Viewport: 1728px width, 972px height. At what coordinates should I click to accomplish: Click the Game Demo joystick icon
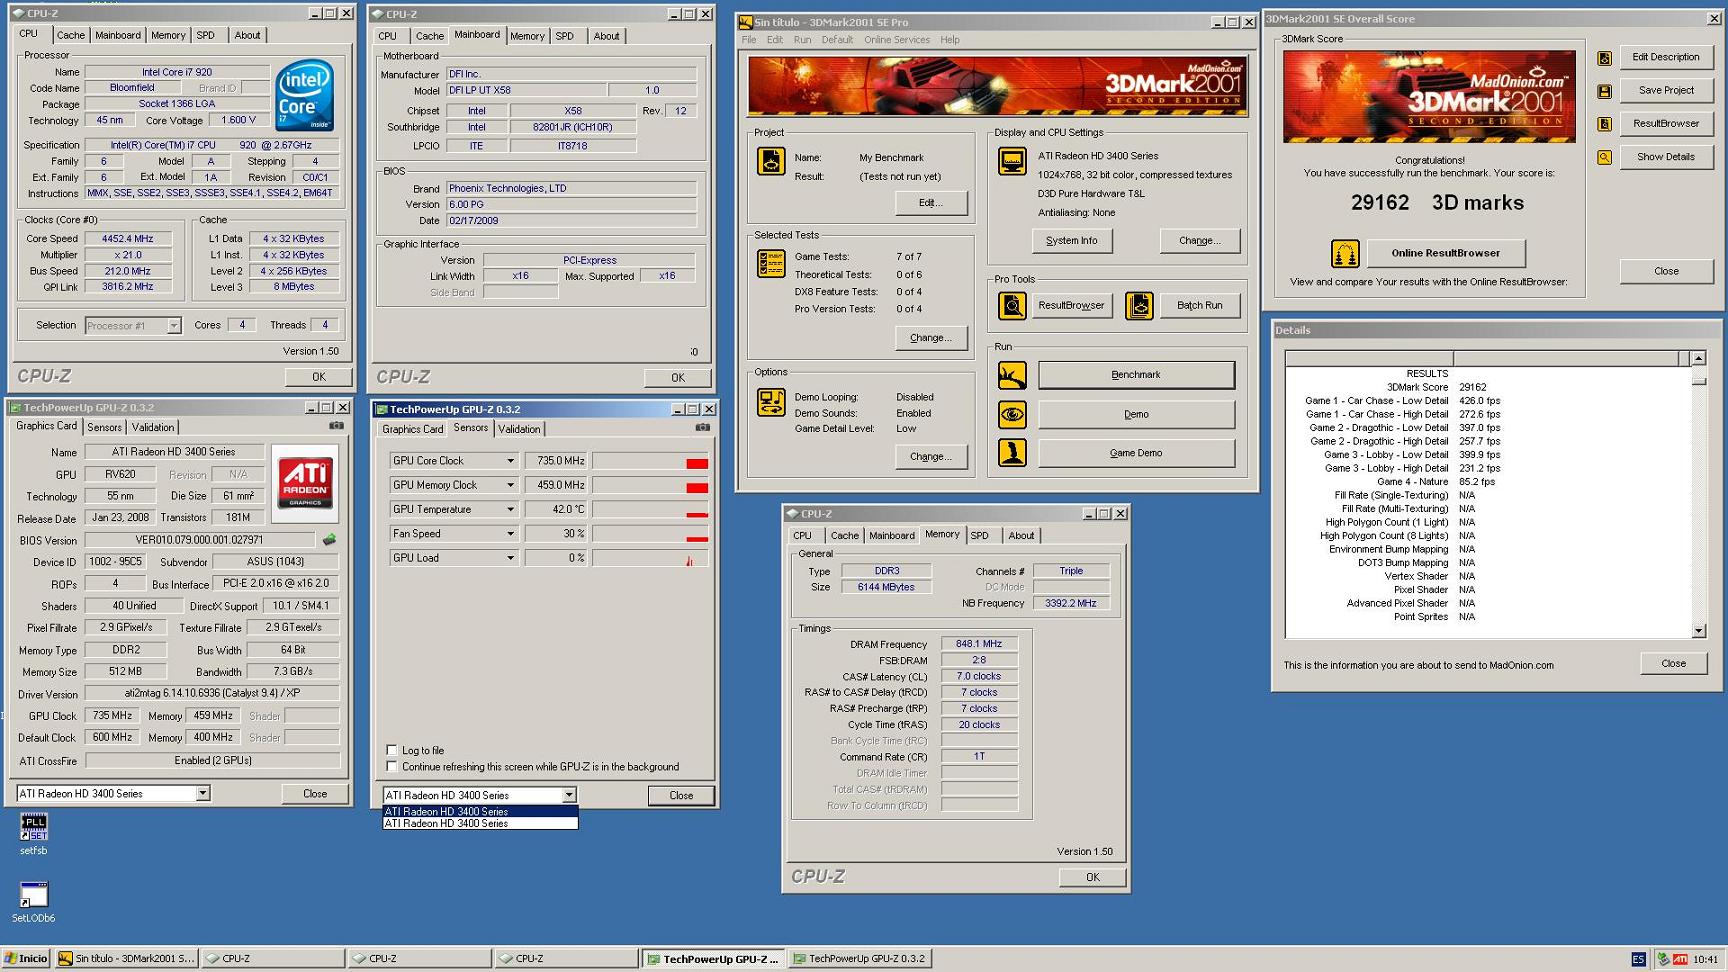(x=1012, y=453)
